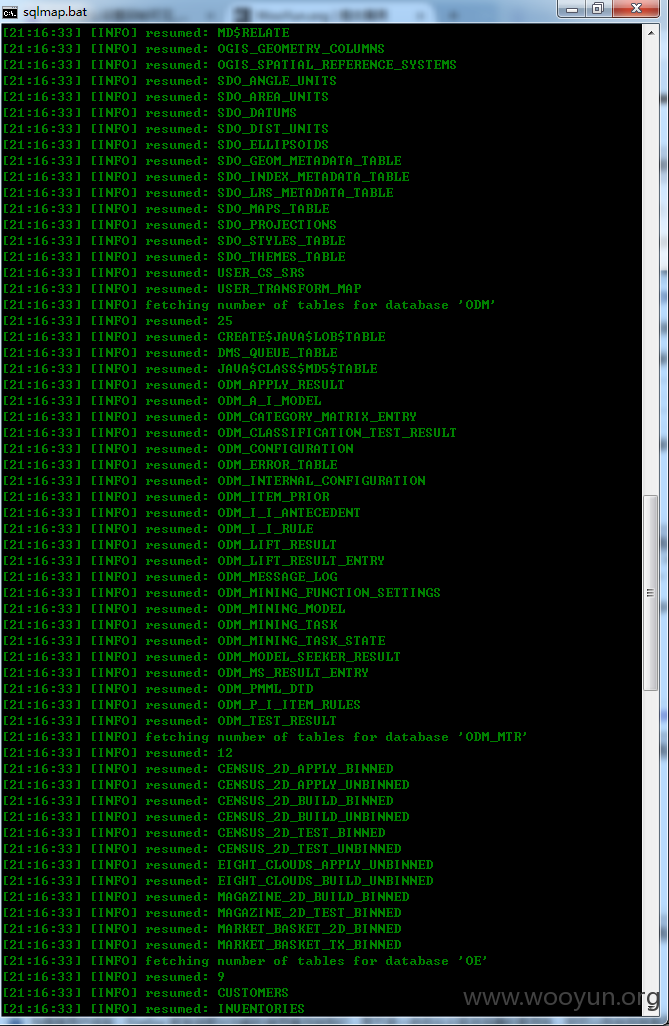Viewport: 669px width, 1026px height.
Task: Click the ODM_I_I_RULE entry
Action: click(265, 529)
